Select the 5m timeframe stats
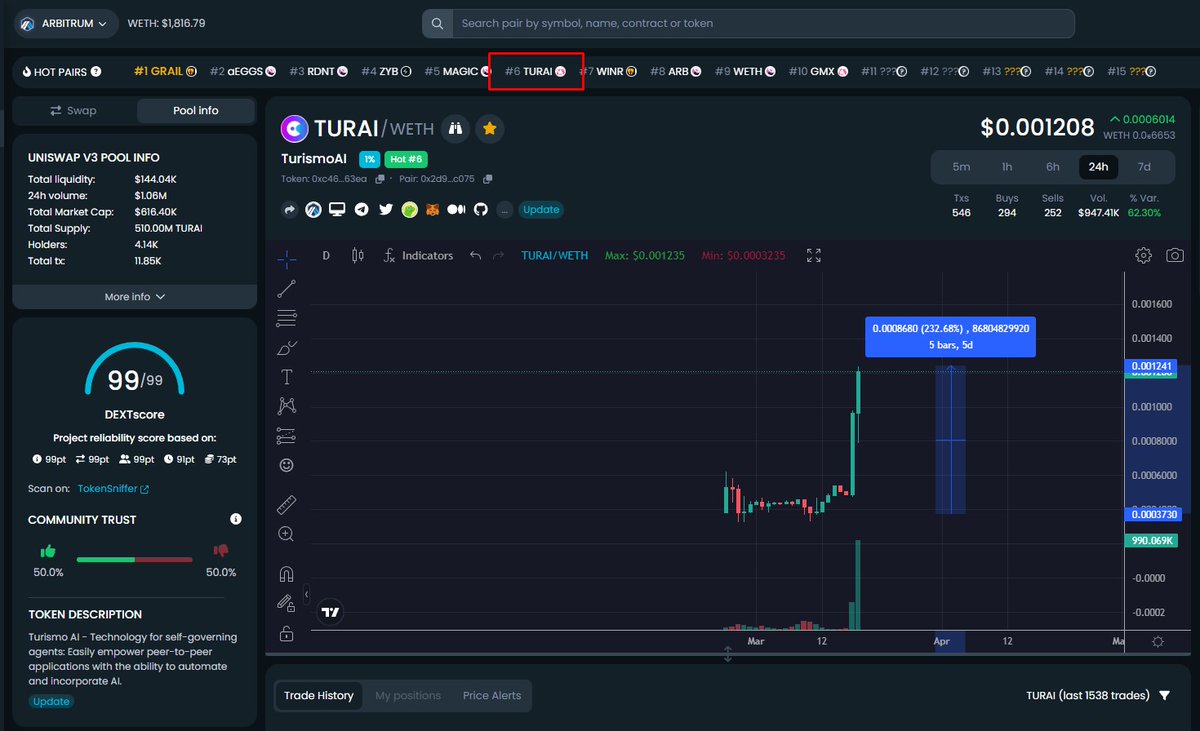Image resolution: width=1200 pixels, height=731 pixels. tap(961, 167)
